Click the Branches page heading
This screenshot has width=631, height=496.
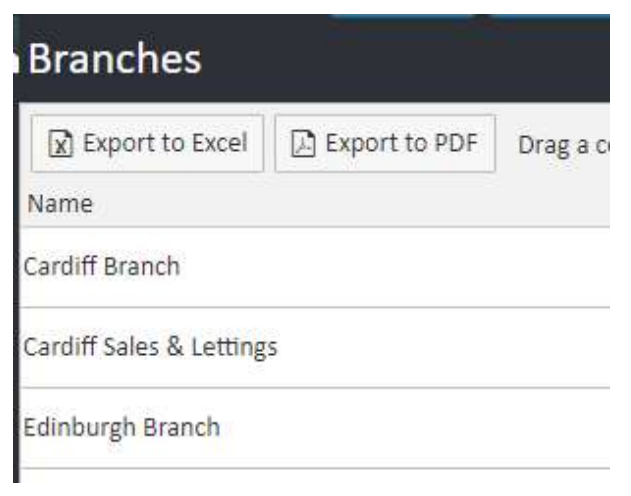coord(114,60)
